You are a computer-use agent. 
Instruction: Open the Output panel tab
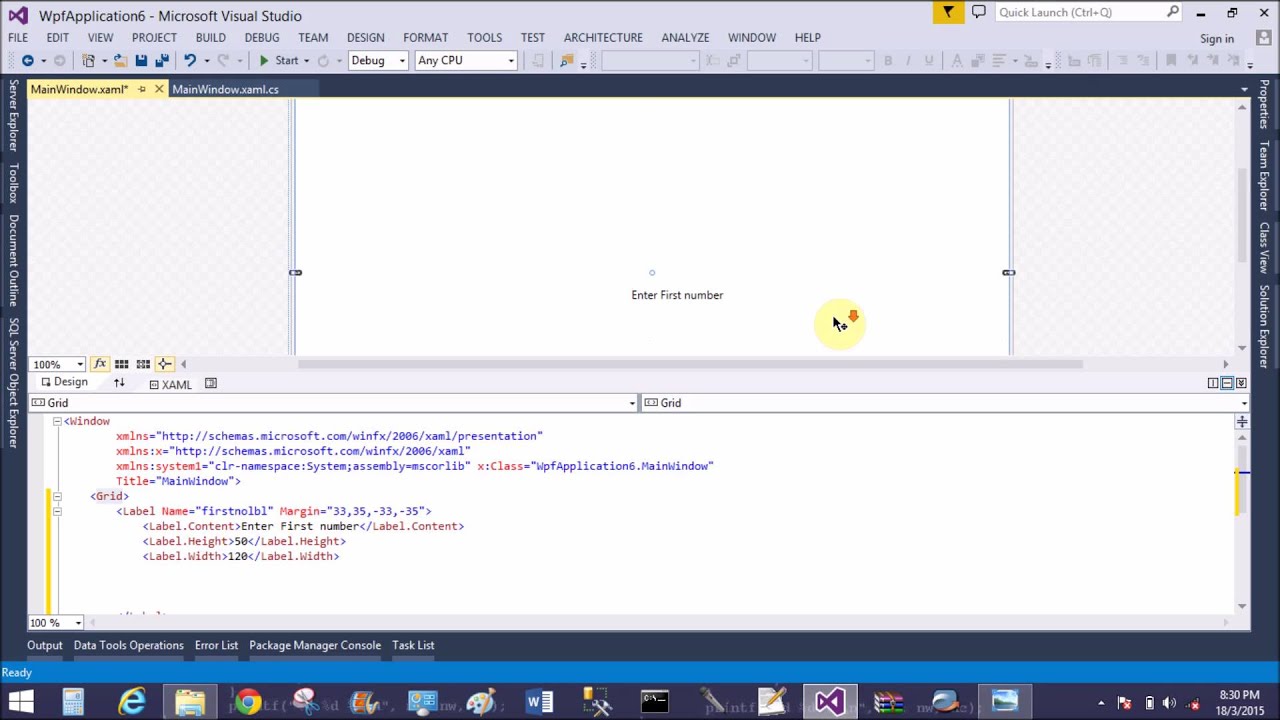(44, 645)
